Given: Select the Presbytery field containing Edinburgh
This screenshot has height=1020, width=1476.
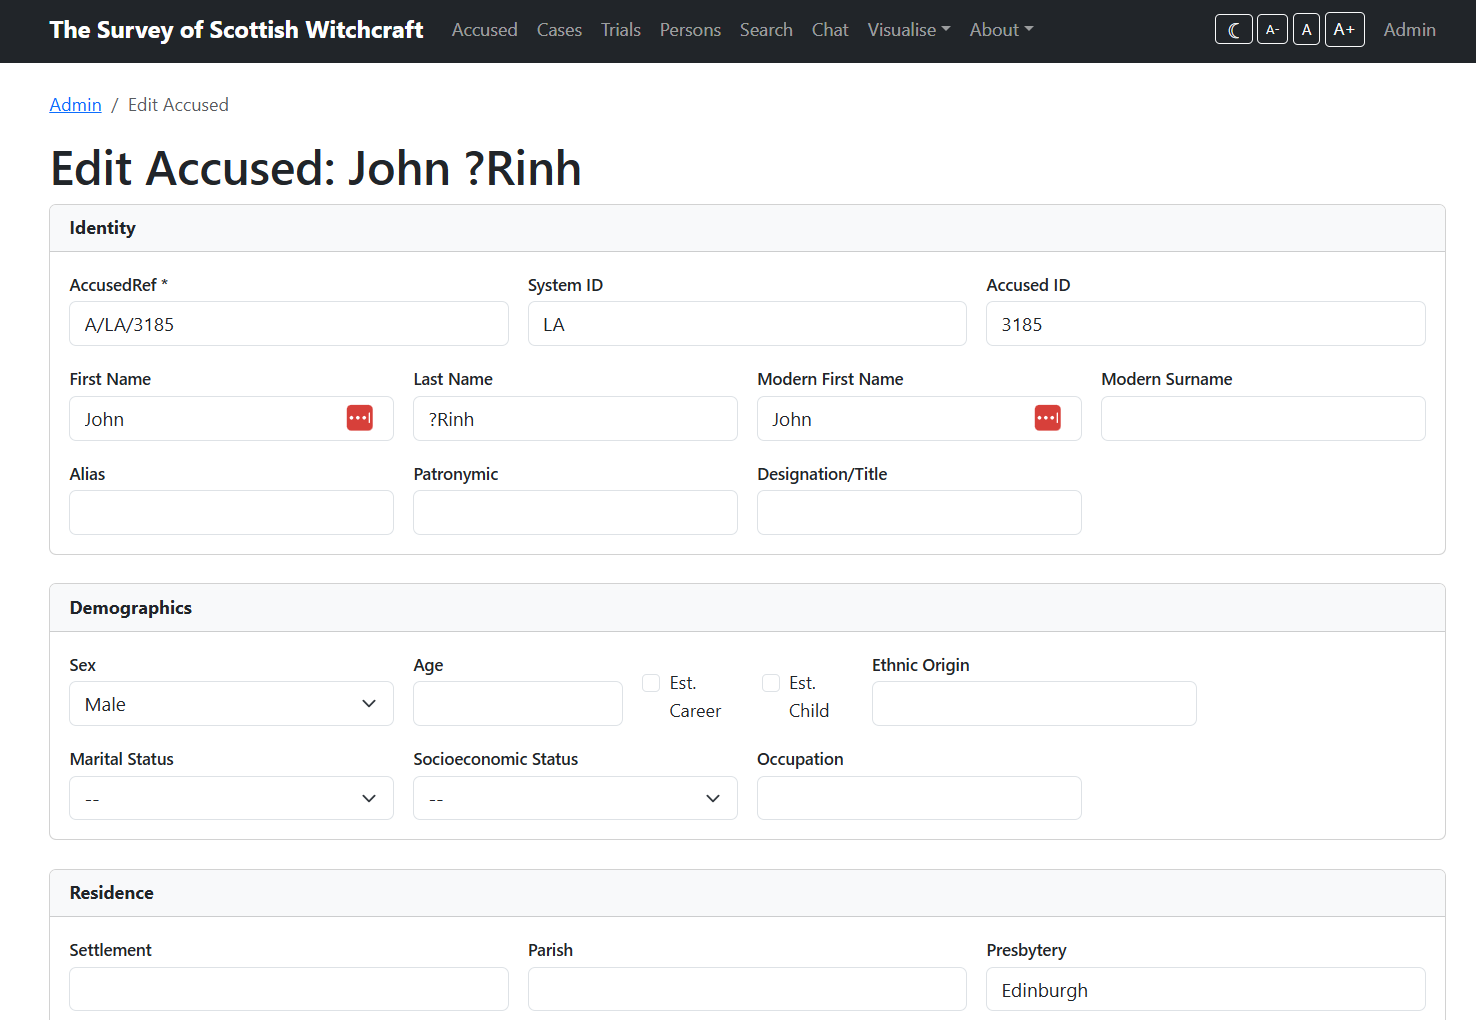Looking at the screenshot, I should click(x=1205, y=989).
